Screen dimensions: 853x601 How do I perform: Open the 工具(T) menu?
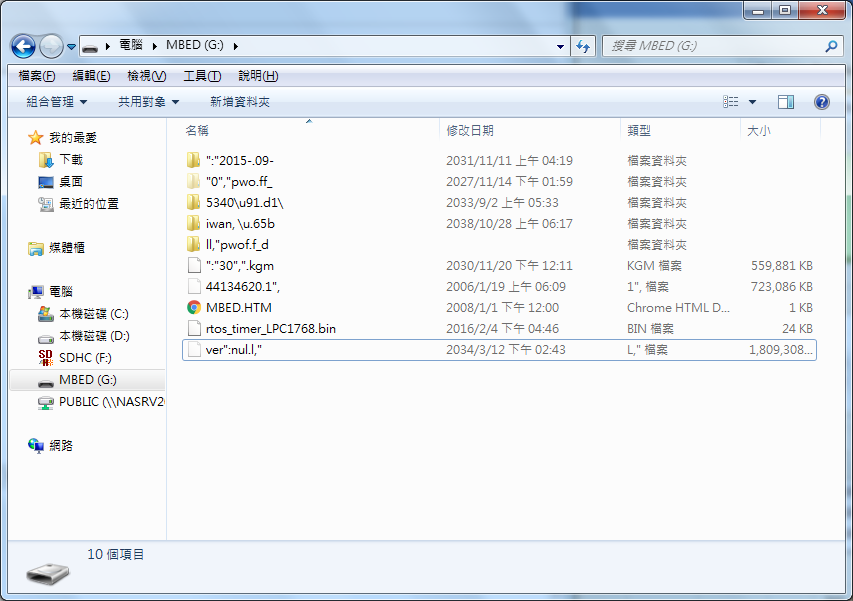point(201,76)
